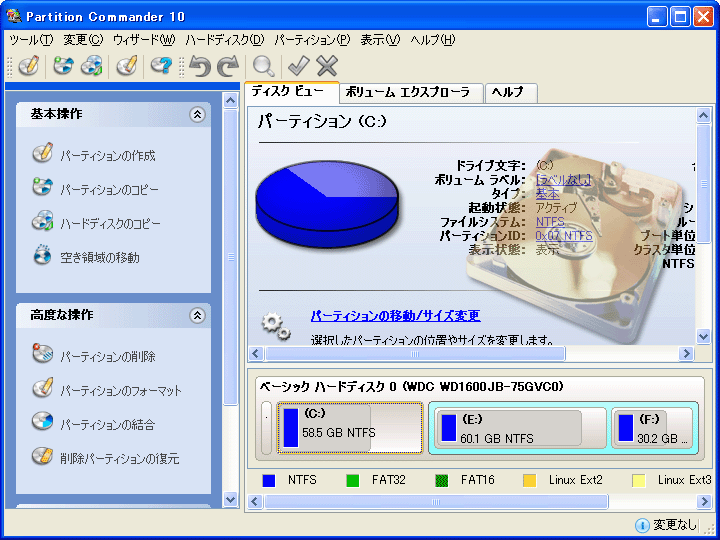
Task: Switch to the ボリューム エクスプローラ tab
Action: [411, 93]
